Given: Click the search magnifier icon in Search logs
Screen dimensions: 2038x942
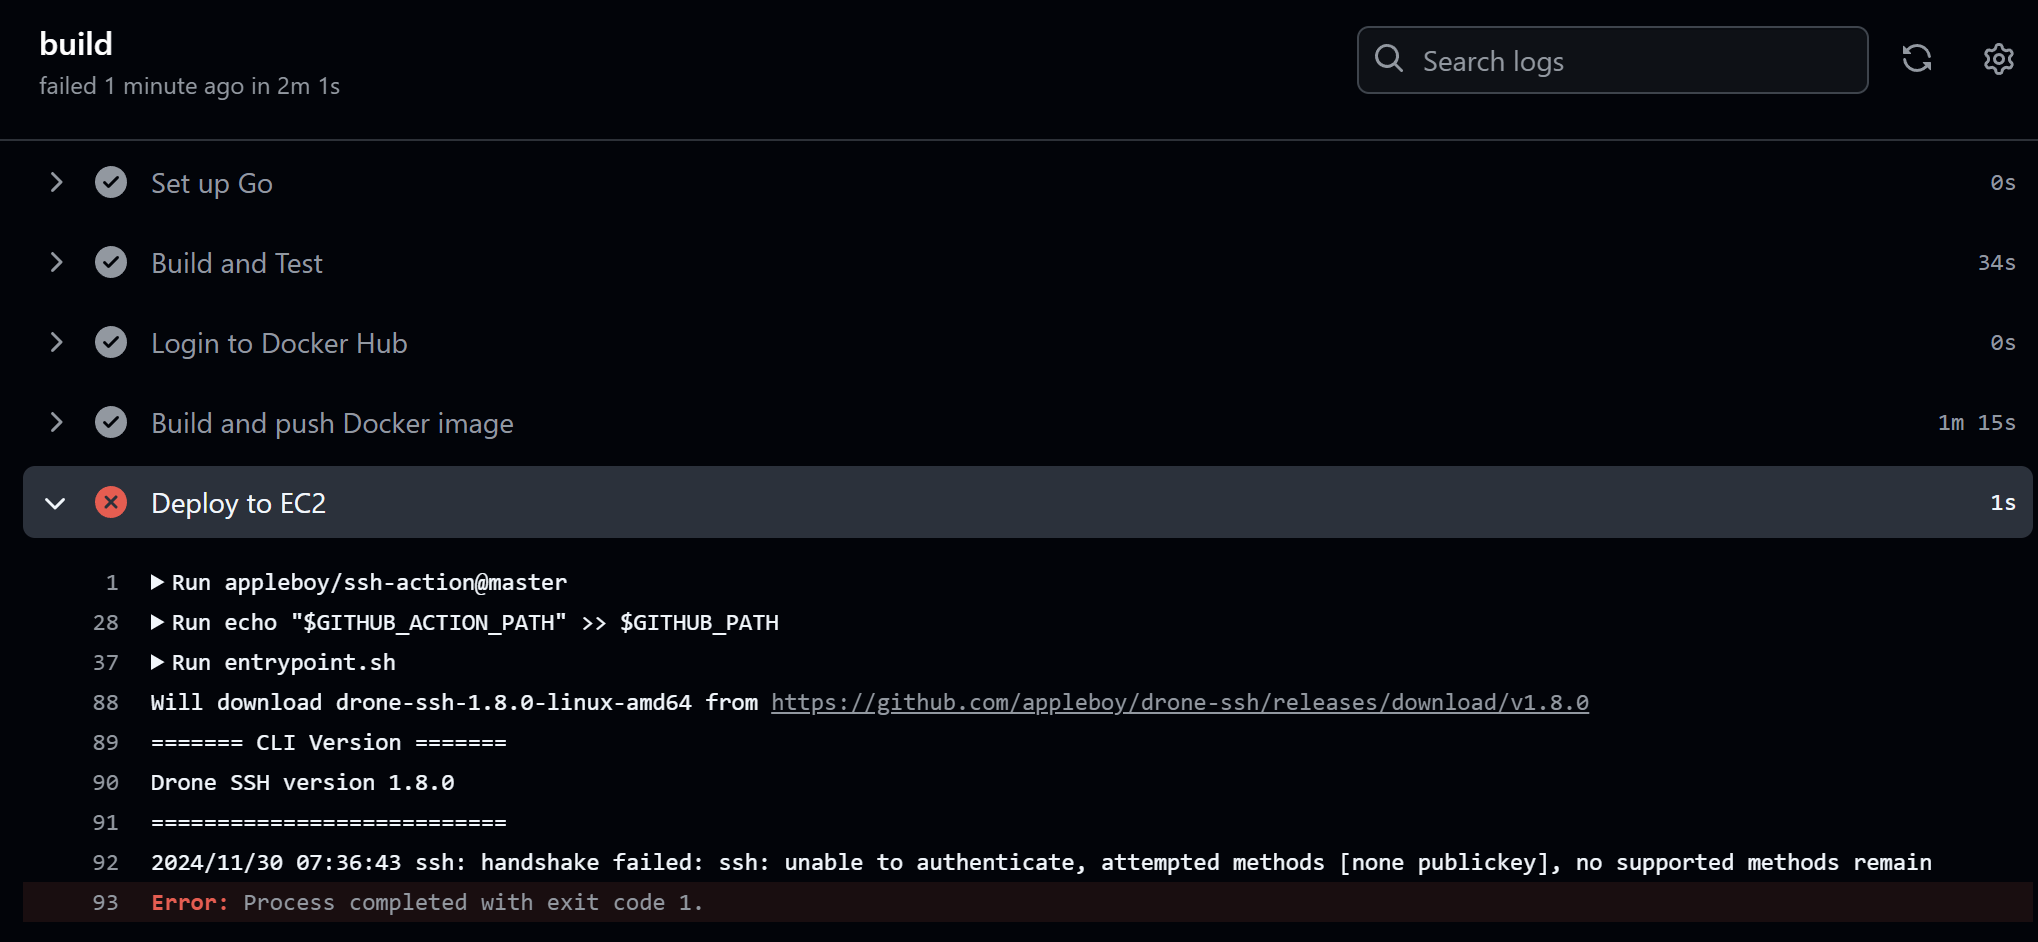Looking at the screenshot, I should point(1388,59).
